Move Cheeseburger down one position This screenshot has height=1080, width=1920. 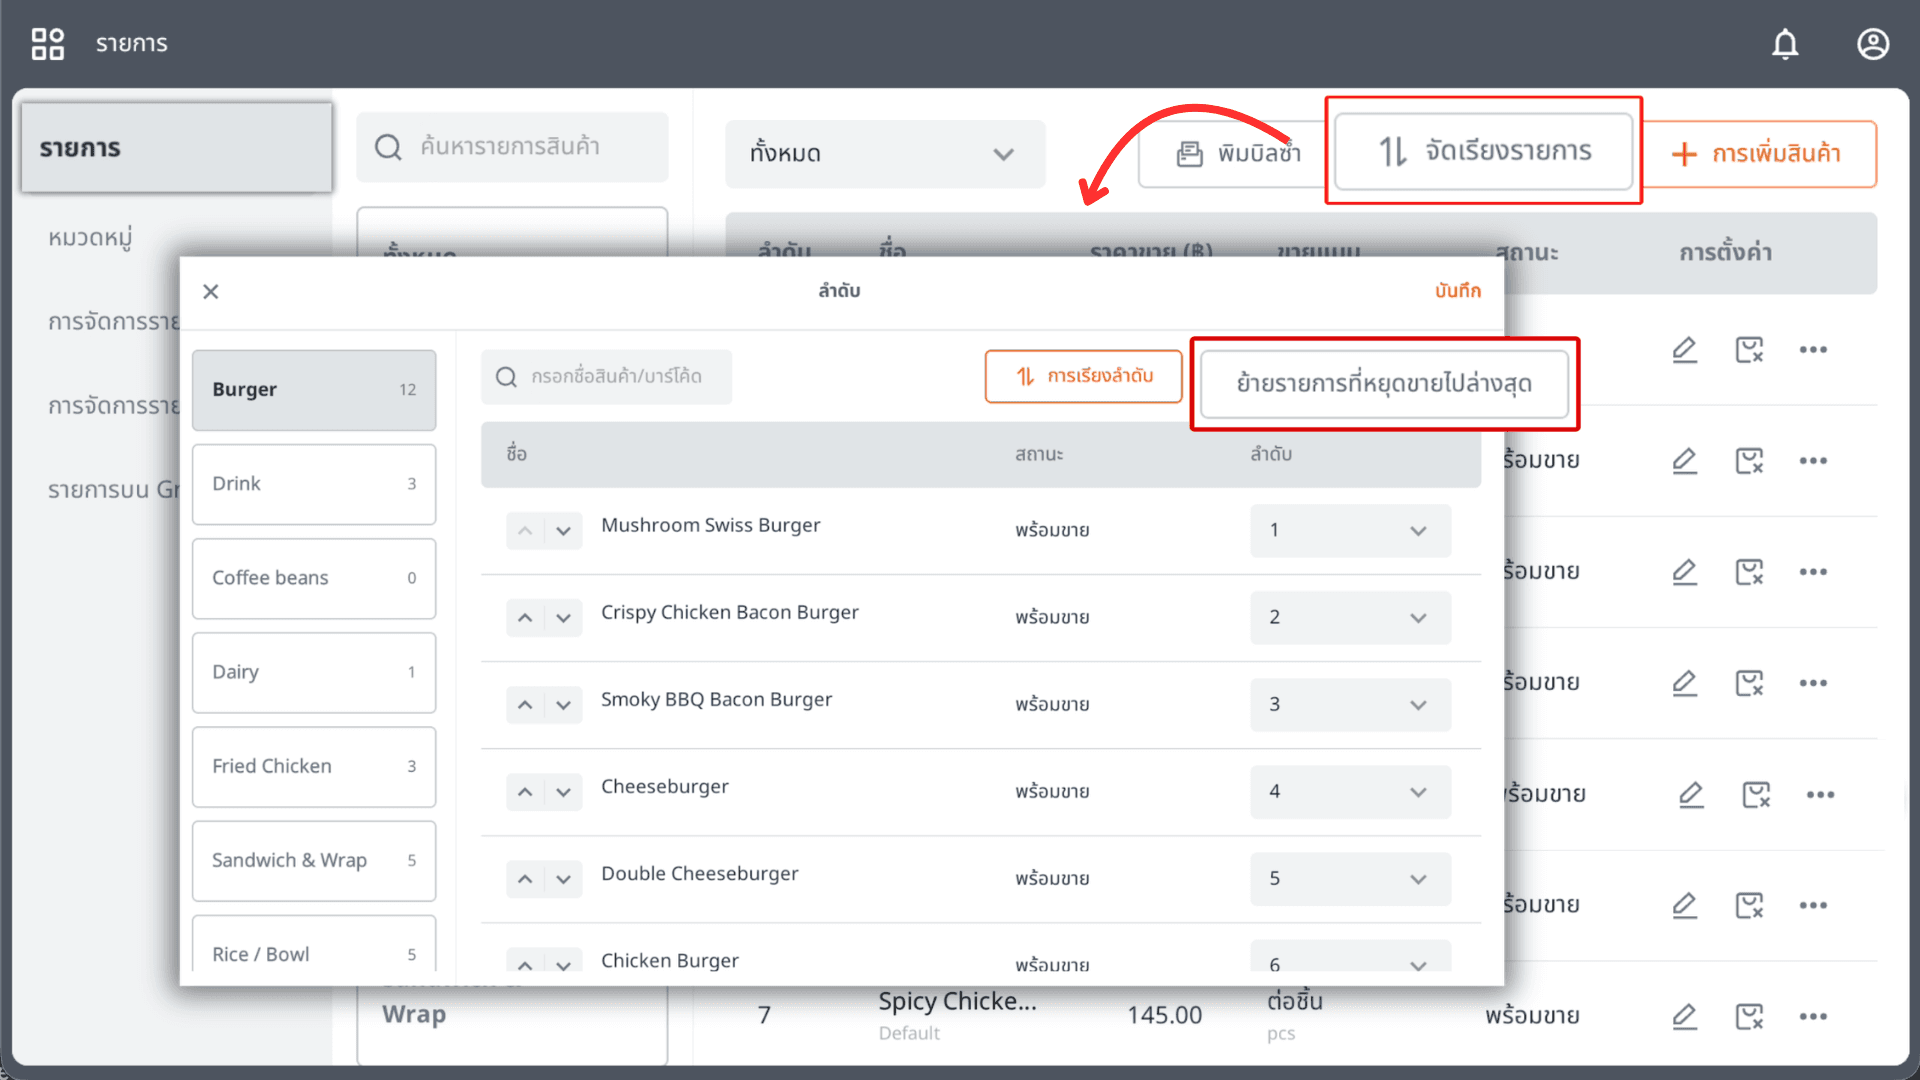(x=564, y=792)
